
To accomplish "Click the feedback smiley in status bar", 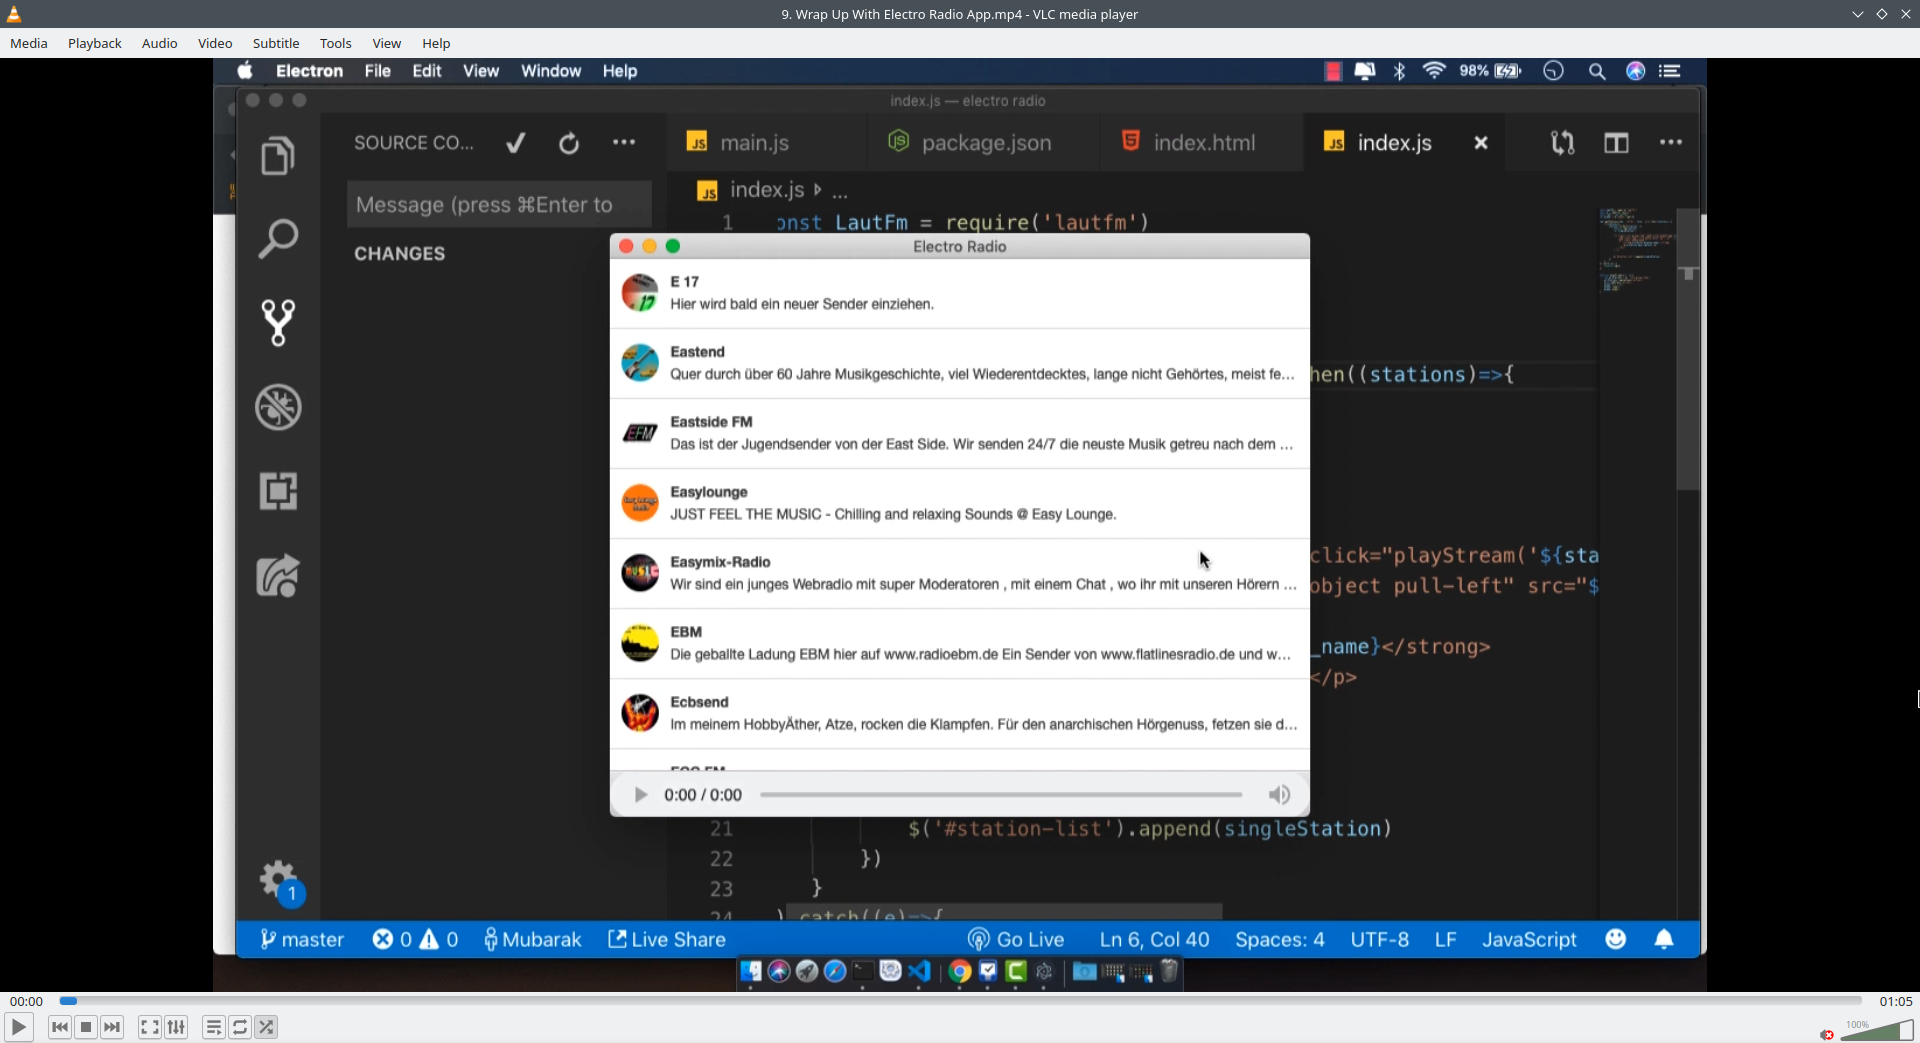I will pyautogui.click(x=1616, y=939).
